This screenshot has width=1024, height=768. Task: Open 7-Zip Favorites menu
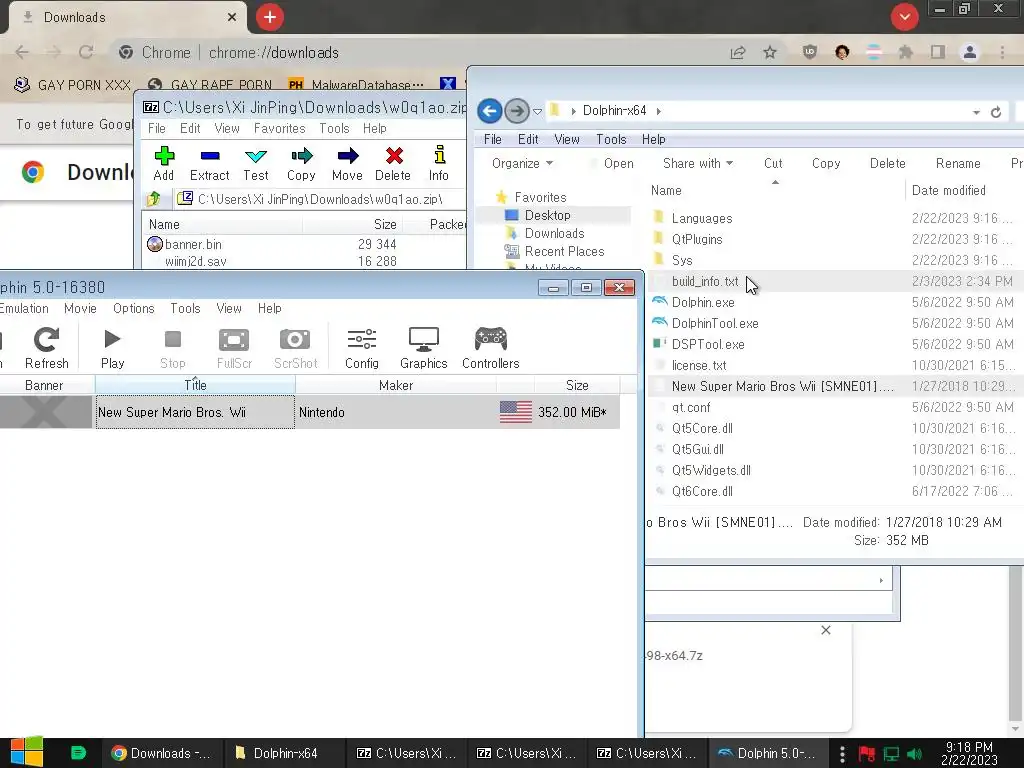pos(280,129)
